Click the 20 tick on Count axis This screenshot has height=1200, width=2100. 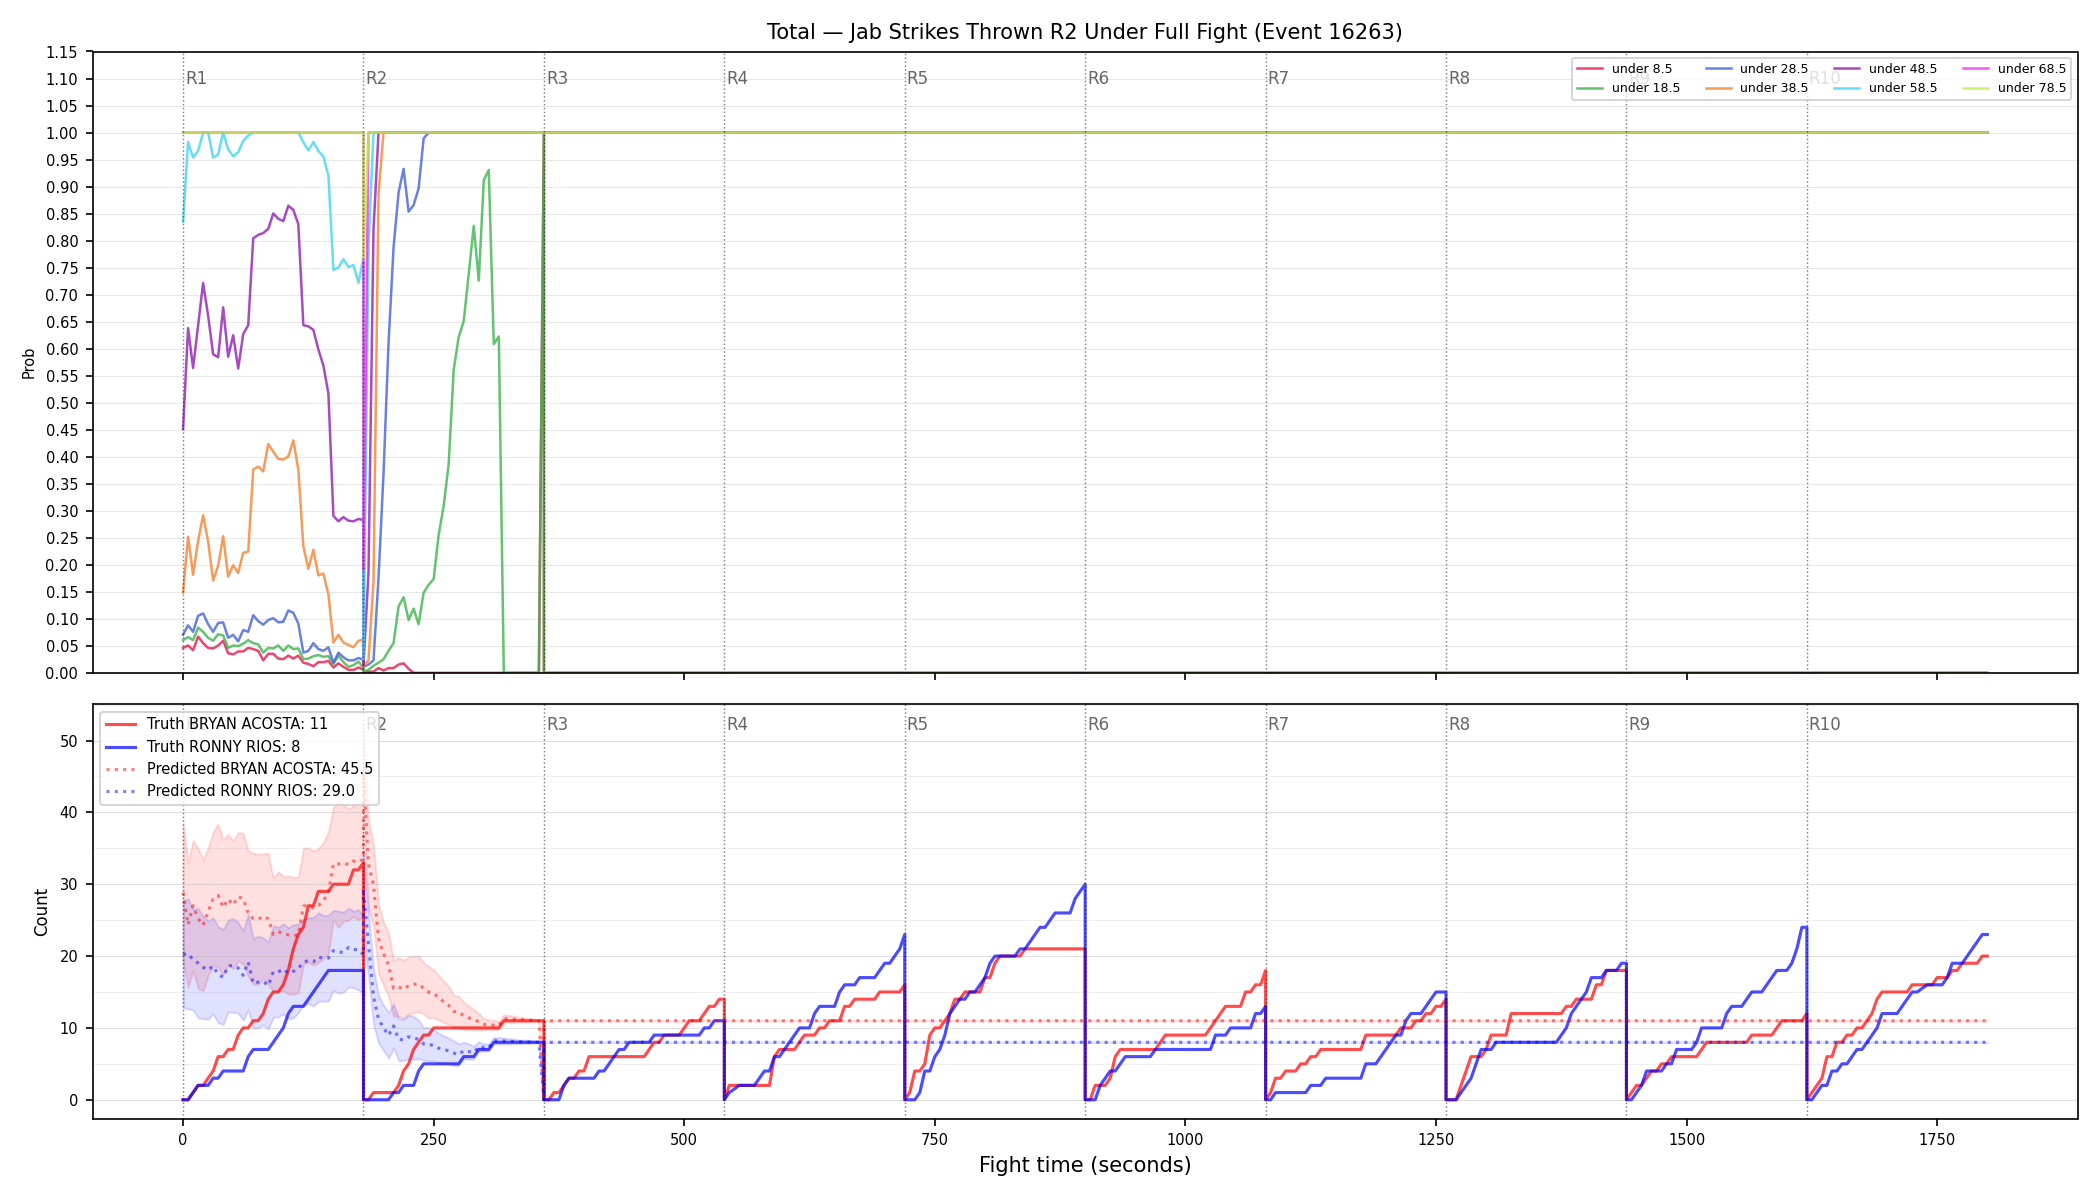(x=69, y=956)
